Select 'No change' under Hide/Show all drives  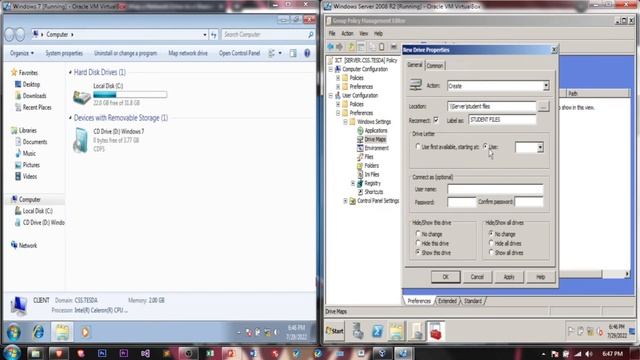(x=491, y=234)
